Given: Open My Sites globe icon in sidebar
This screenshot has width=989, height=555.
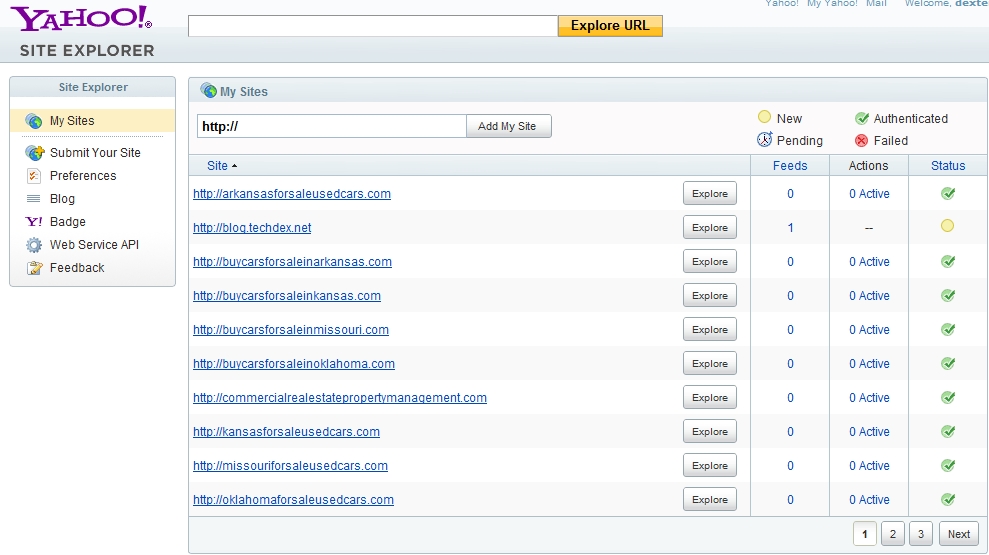Looking at the screenshot, I should (33, 120).
